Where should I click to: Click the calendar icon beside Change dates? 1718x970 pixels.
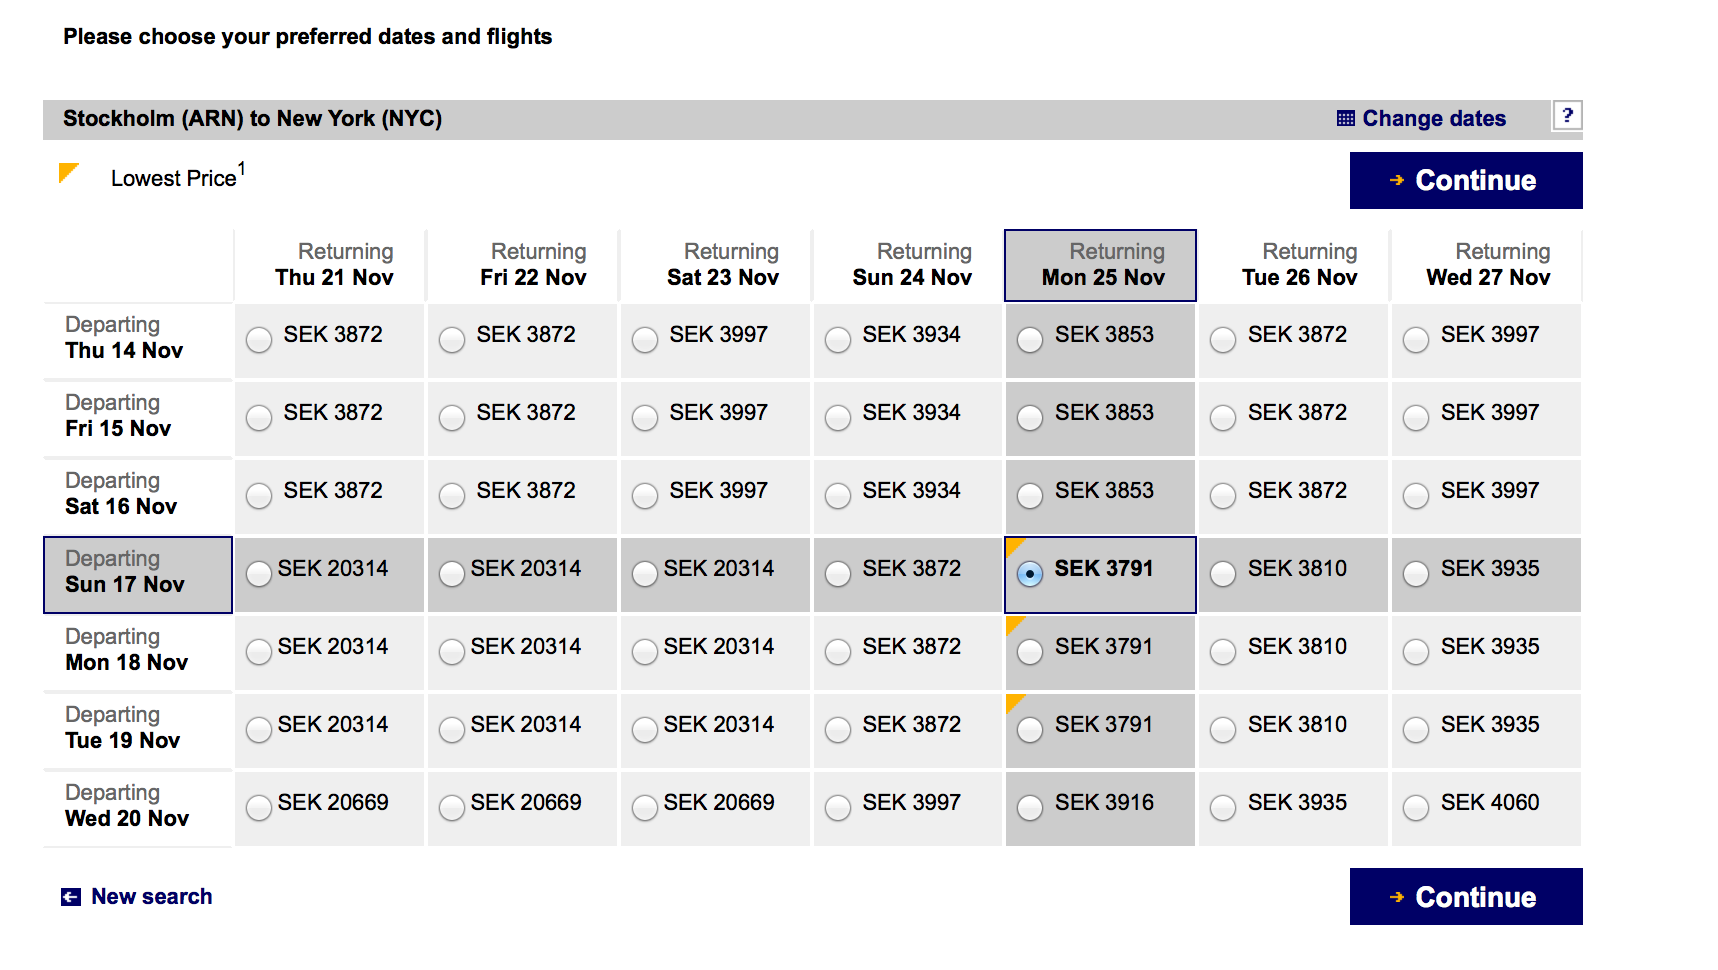click(x=1345, y=119)
